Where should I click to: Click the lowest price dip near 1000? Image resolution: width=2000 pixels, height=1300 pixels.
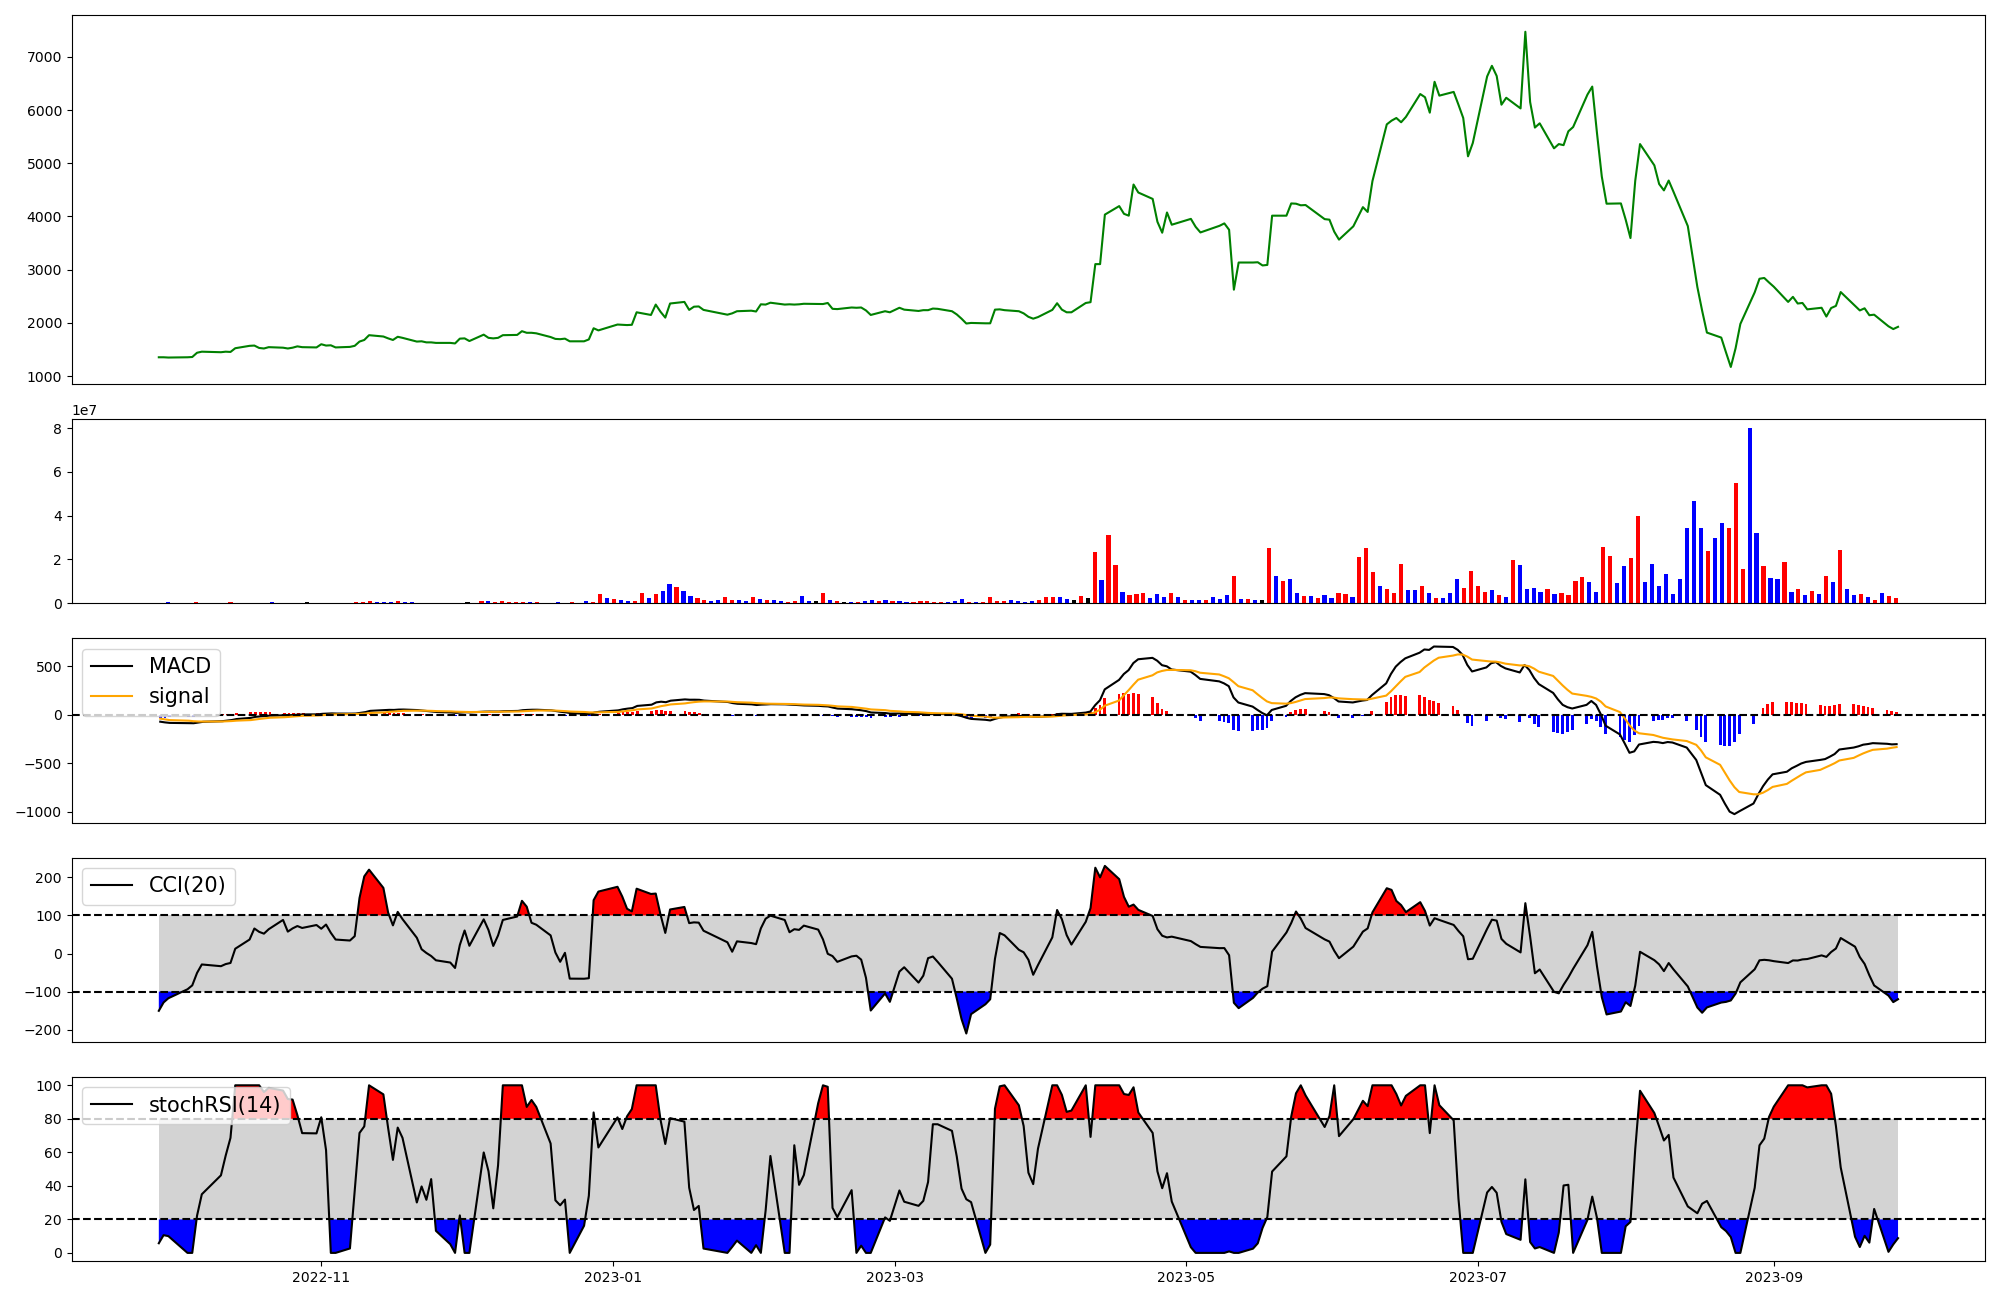coord(1731,366)
